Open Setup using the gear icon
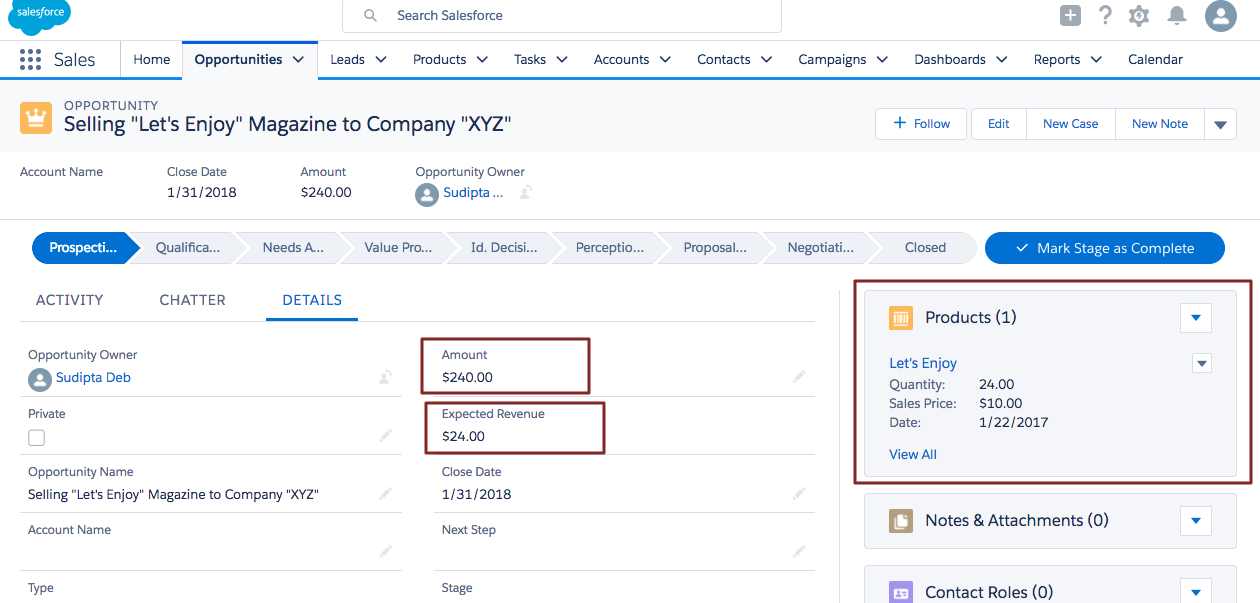 1138,15
